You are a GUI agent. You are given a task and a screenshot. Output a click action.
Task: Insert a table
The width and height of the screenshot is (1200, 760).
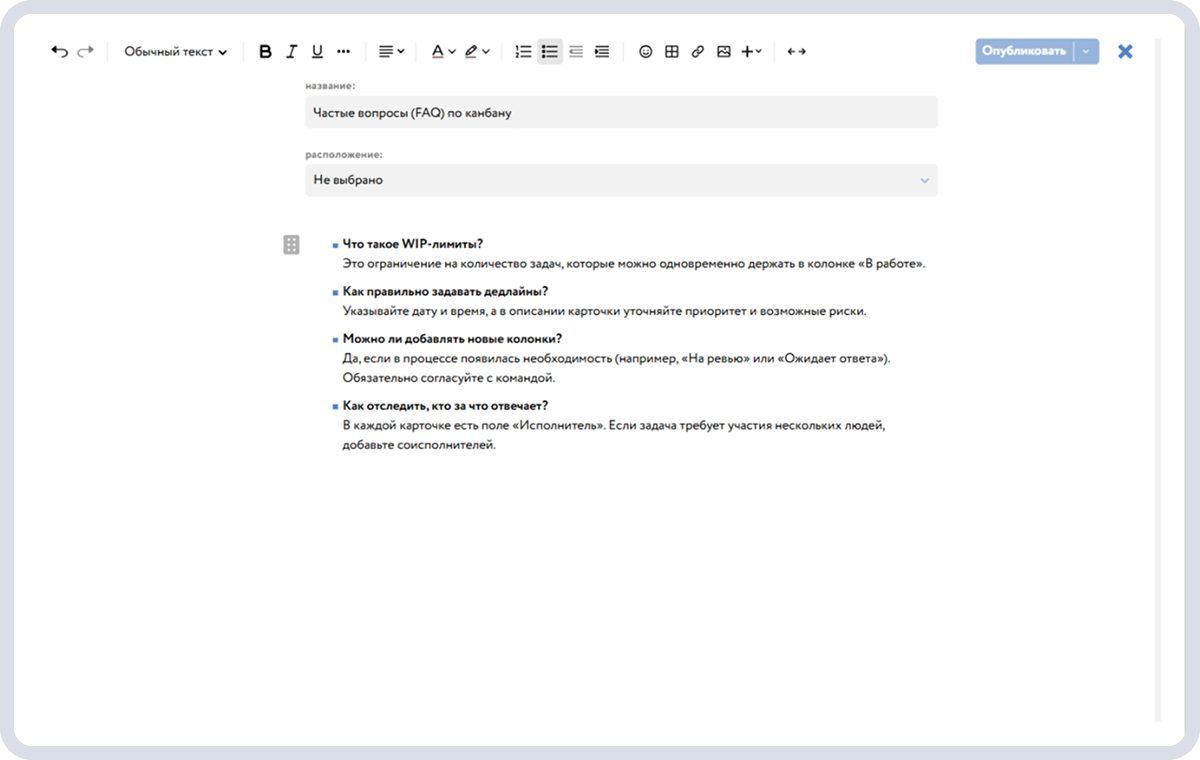coord(672,52)
